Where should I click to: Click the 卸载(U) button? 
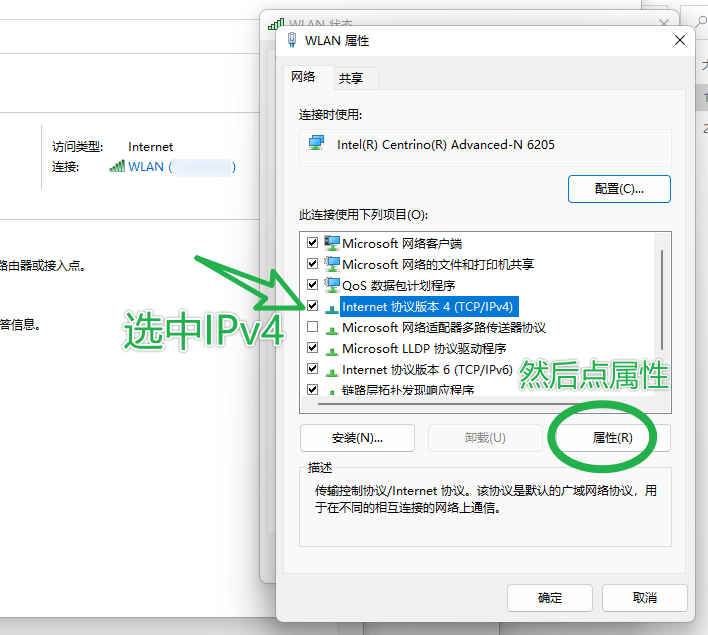[485, 438]
